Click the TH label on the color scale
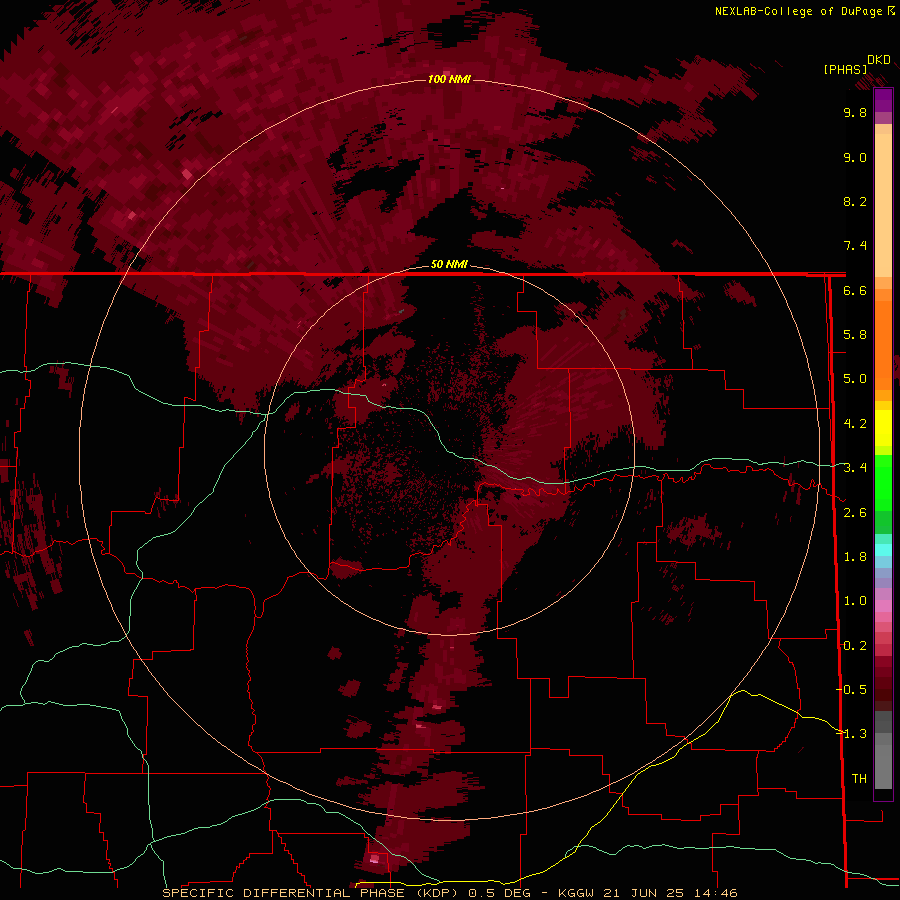Screen dimensions: 900x900 [x=859, y=779]
